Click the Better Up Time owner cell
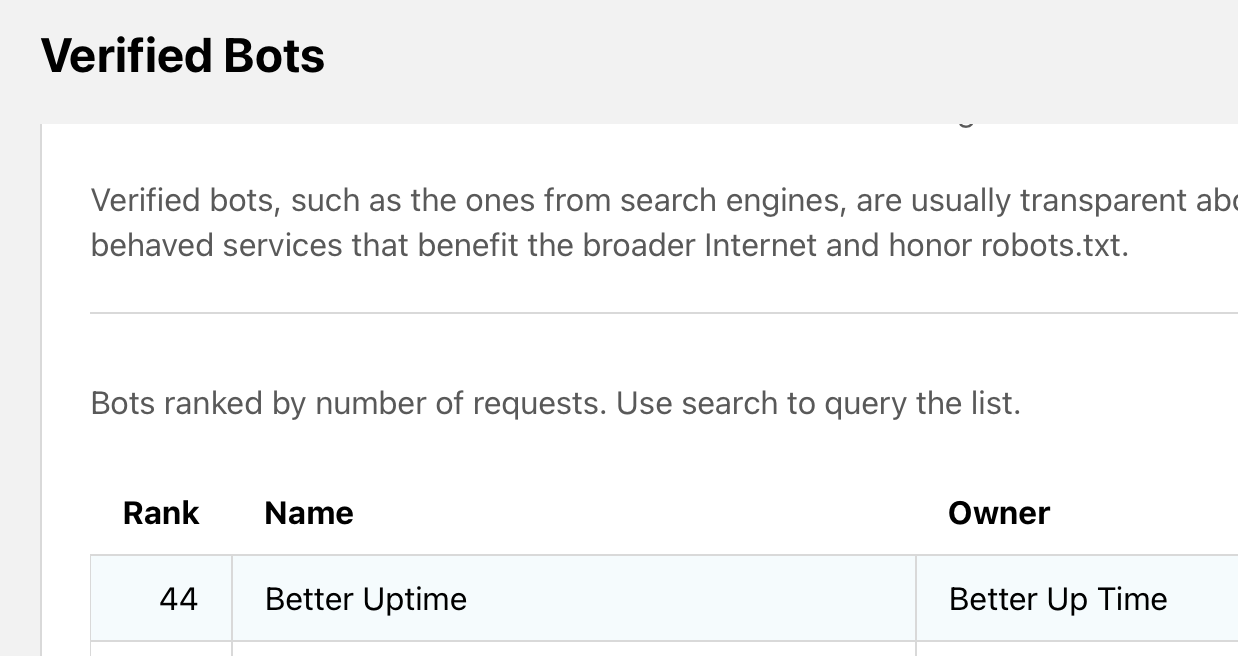The image size is (1238, 656). click(1058, 599)
